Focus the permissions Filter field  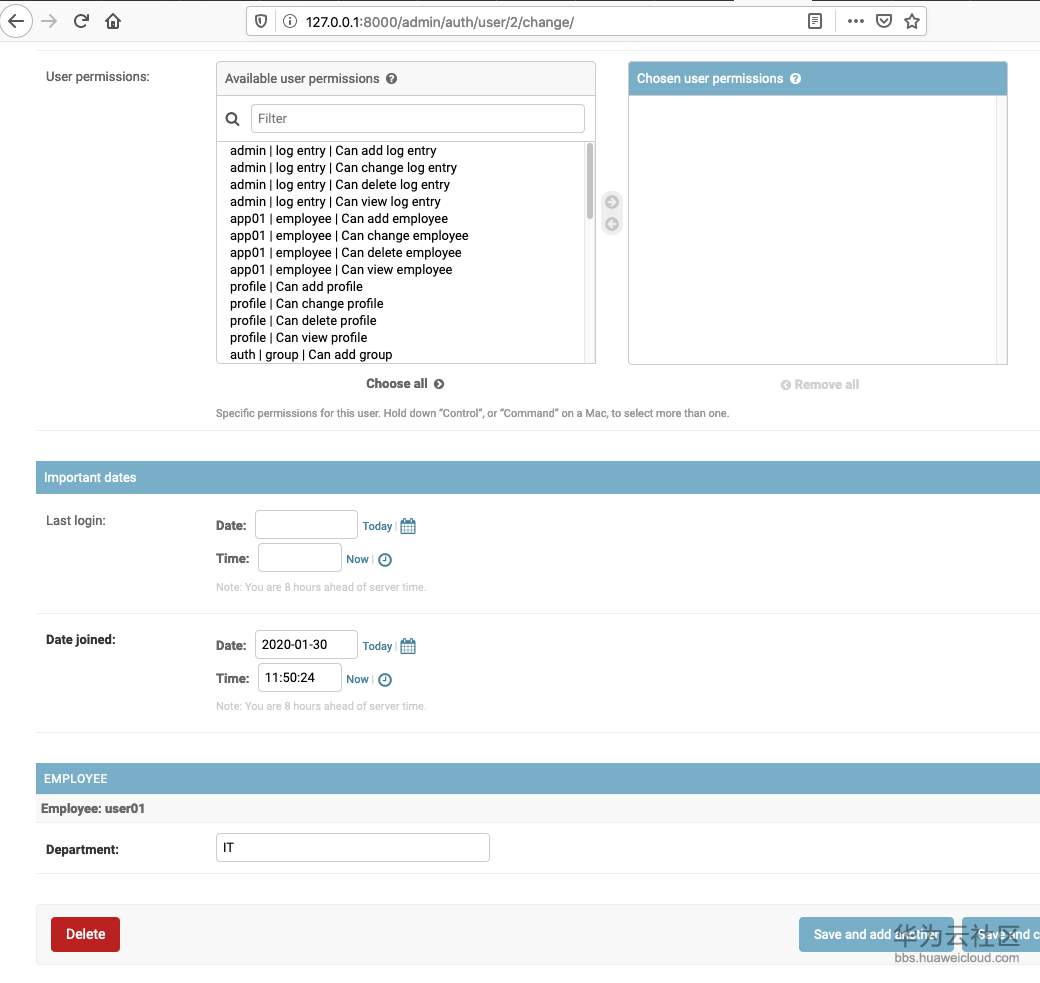point(417,119)
